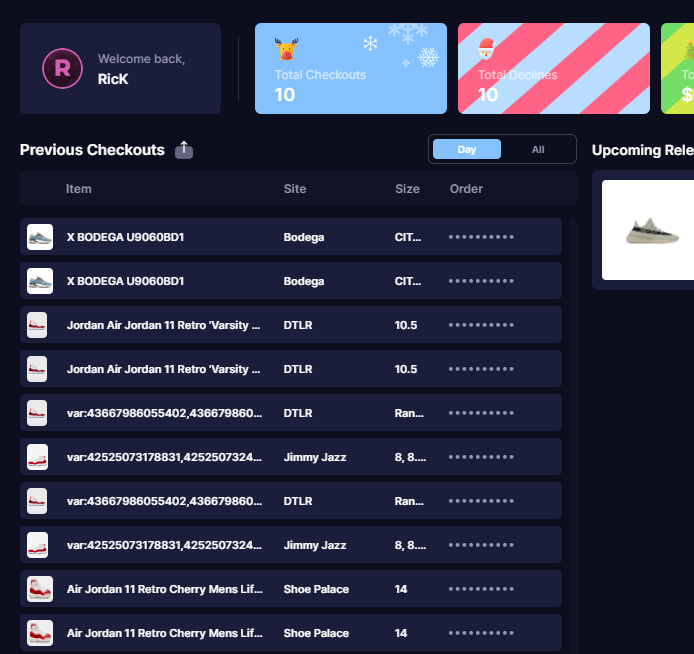Click the RicK profile avatar

62,69
